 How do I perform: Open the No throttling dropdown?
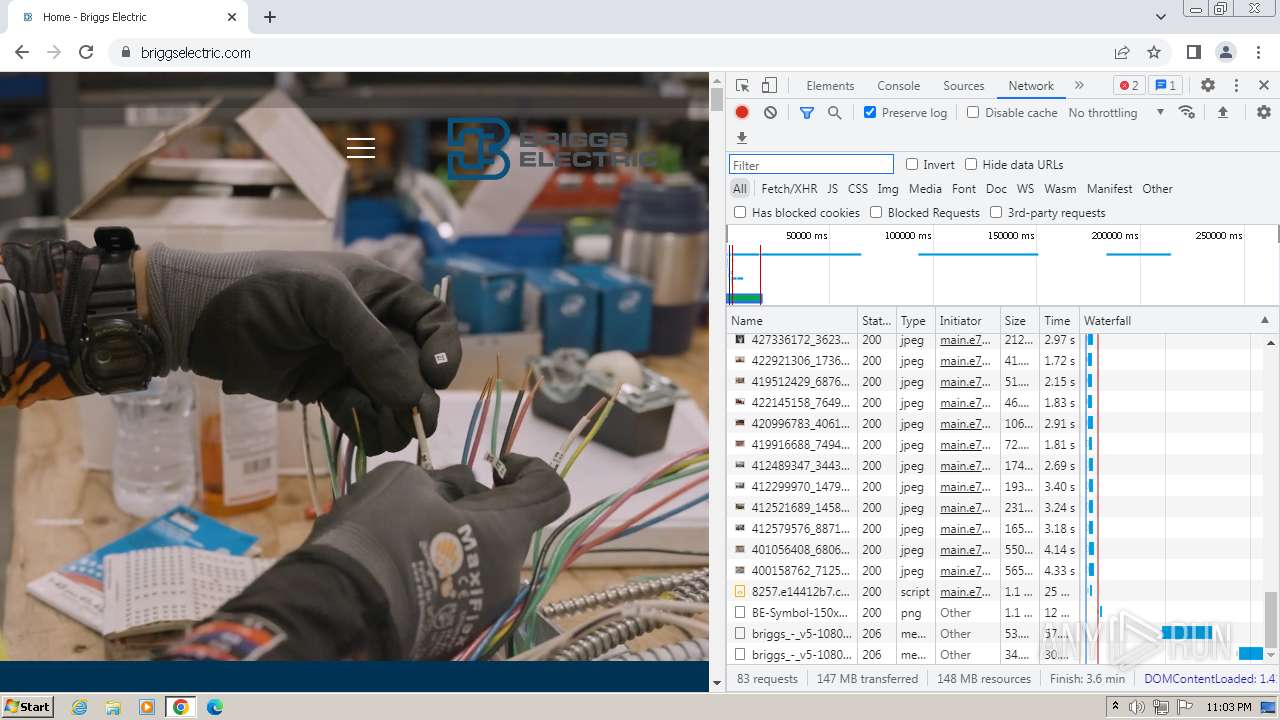(x=1116, y=113)
